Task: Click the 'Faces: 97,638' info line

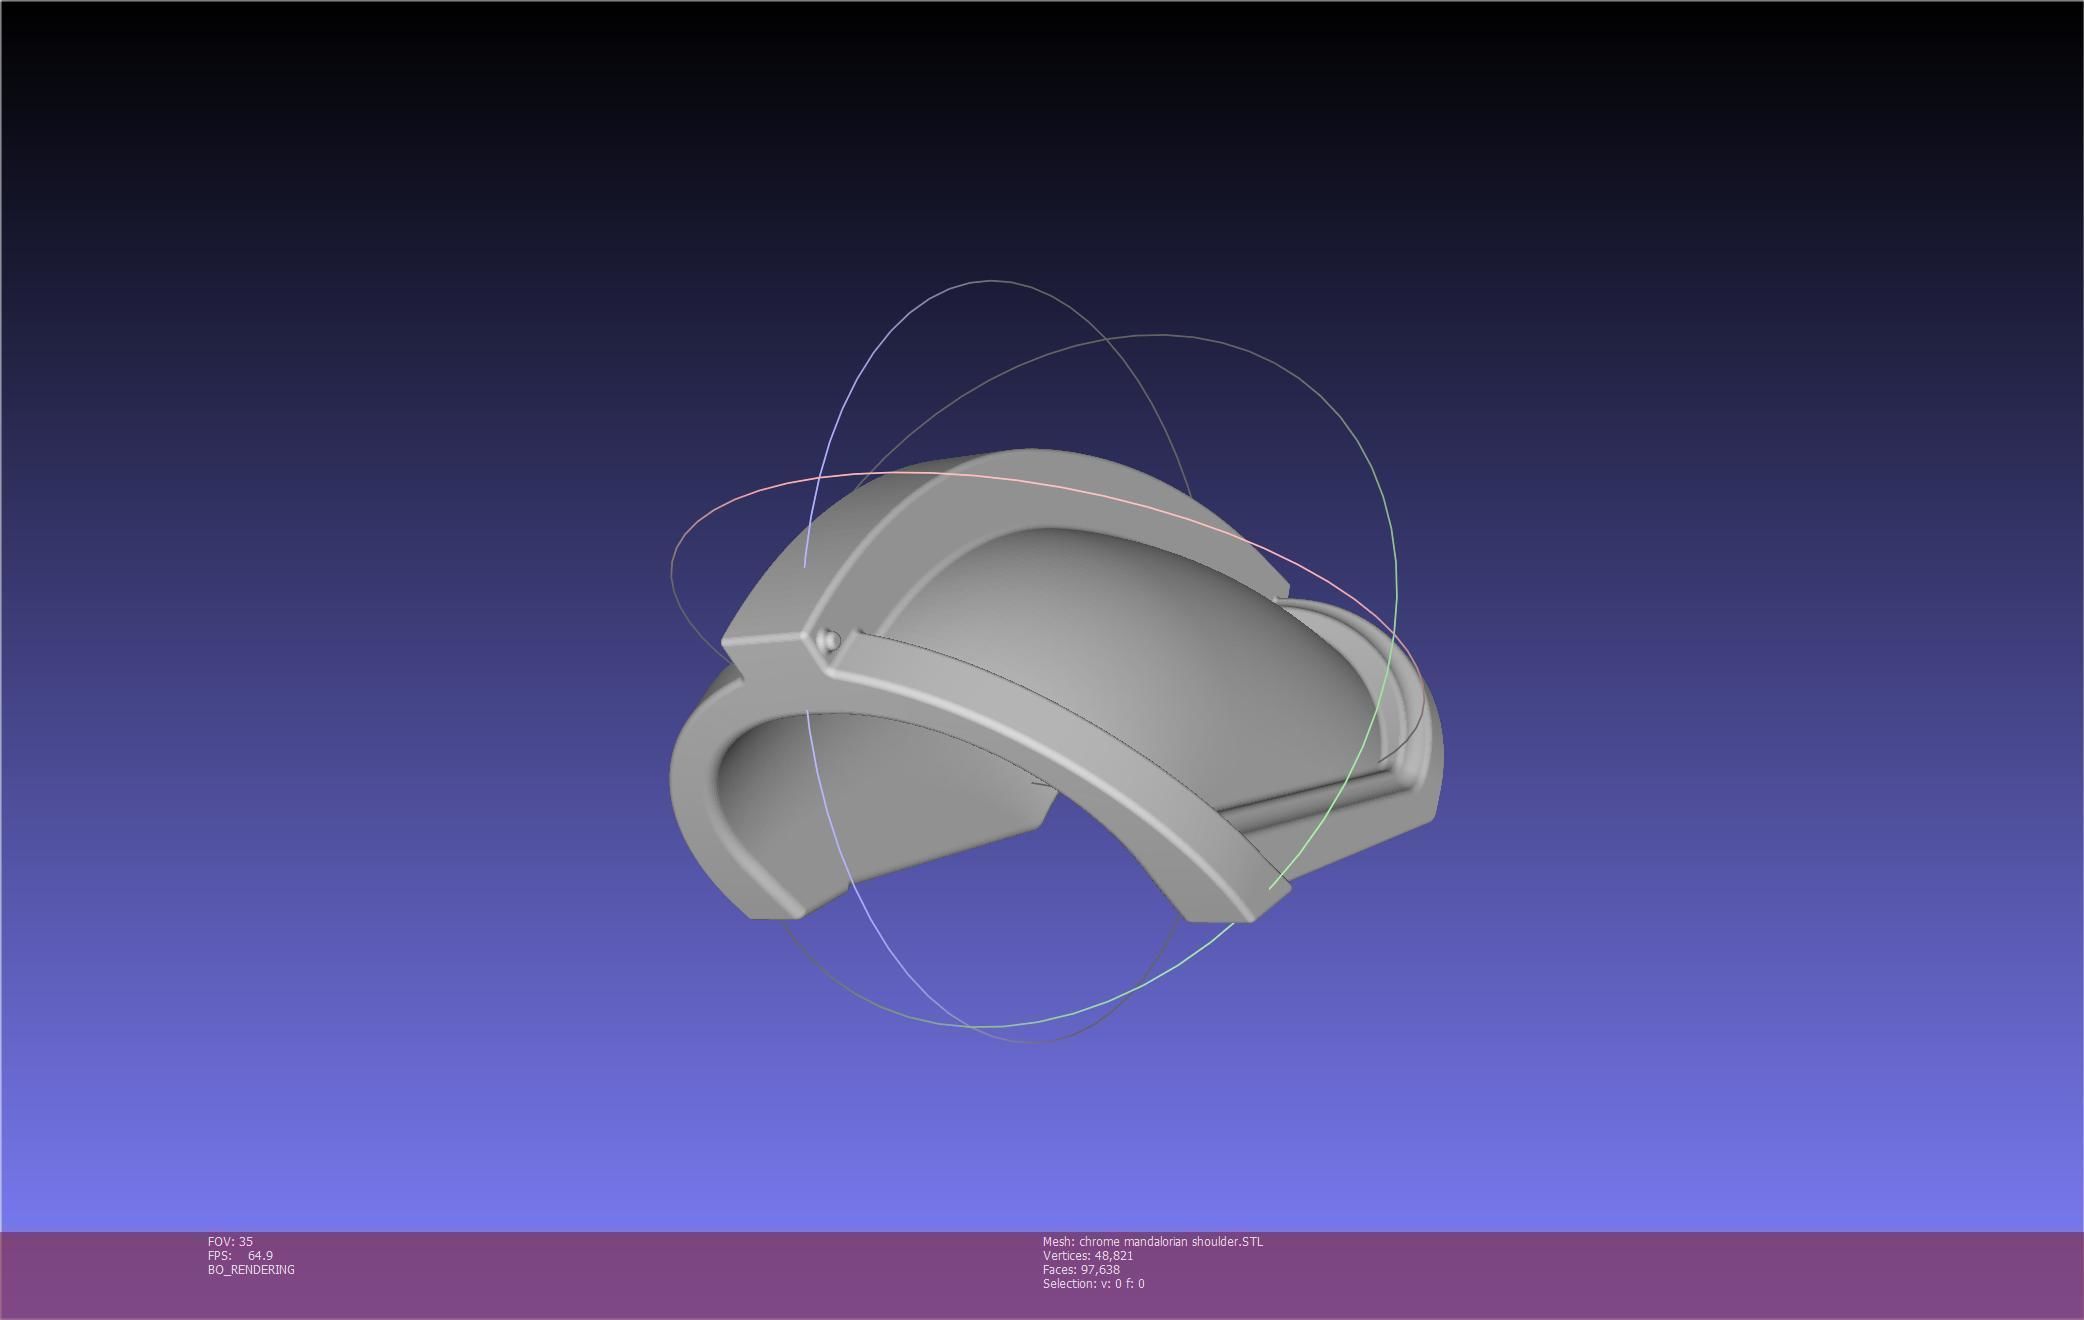Action: tap(1081, 1269)
